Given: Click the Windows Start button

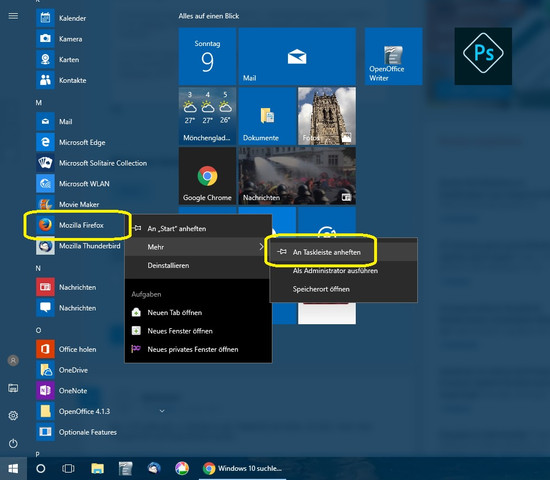Looking at the screenshot, I should click(x=13, y=468).
